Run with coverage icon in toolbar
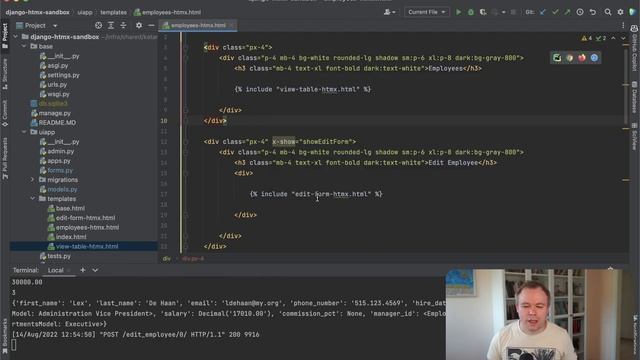 point(483,12)
